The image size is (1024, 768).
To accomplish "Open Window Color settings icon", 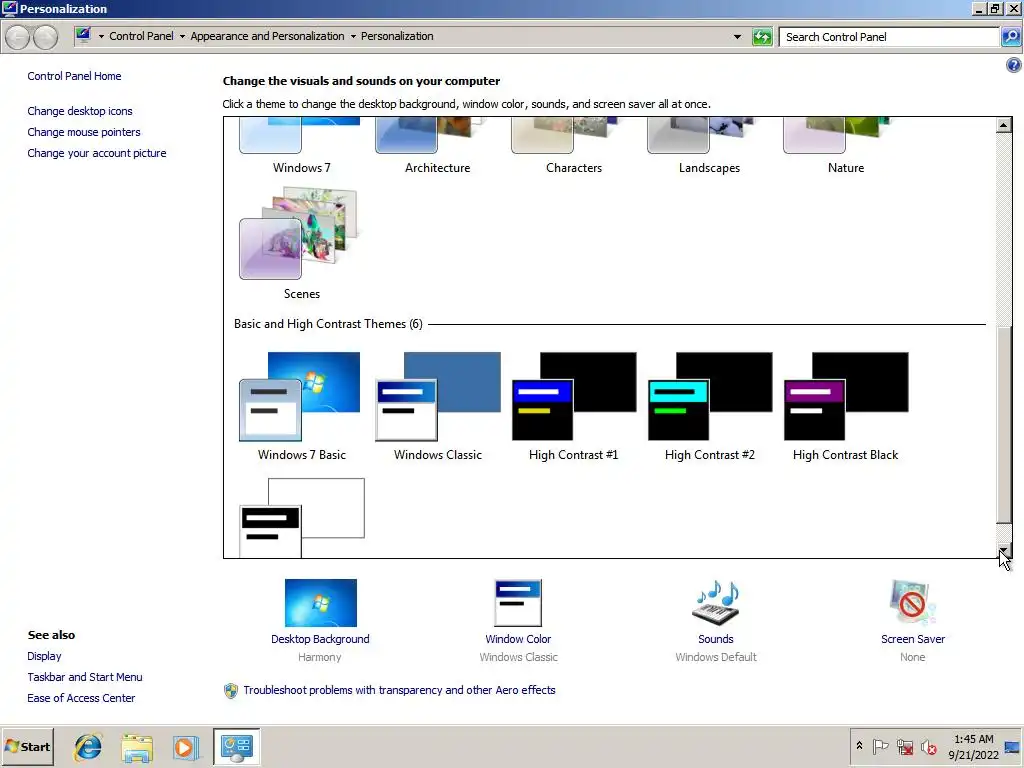I will [518, 603].
